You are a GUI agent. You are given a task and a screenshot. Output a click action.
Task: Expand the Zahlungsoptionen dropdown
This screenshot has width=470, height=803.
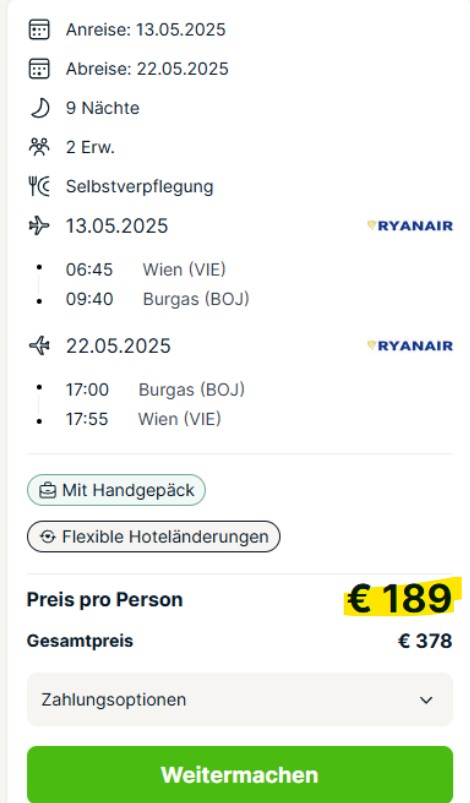pyautogui.click(x=240, y=700)
